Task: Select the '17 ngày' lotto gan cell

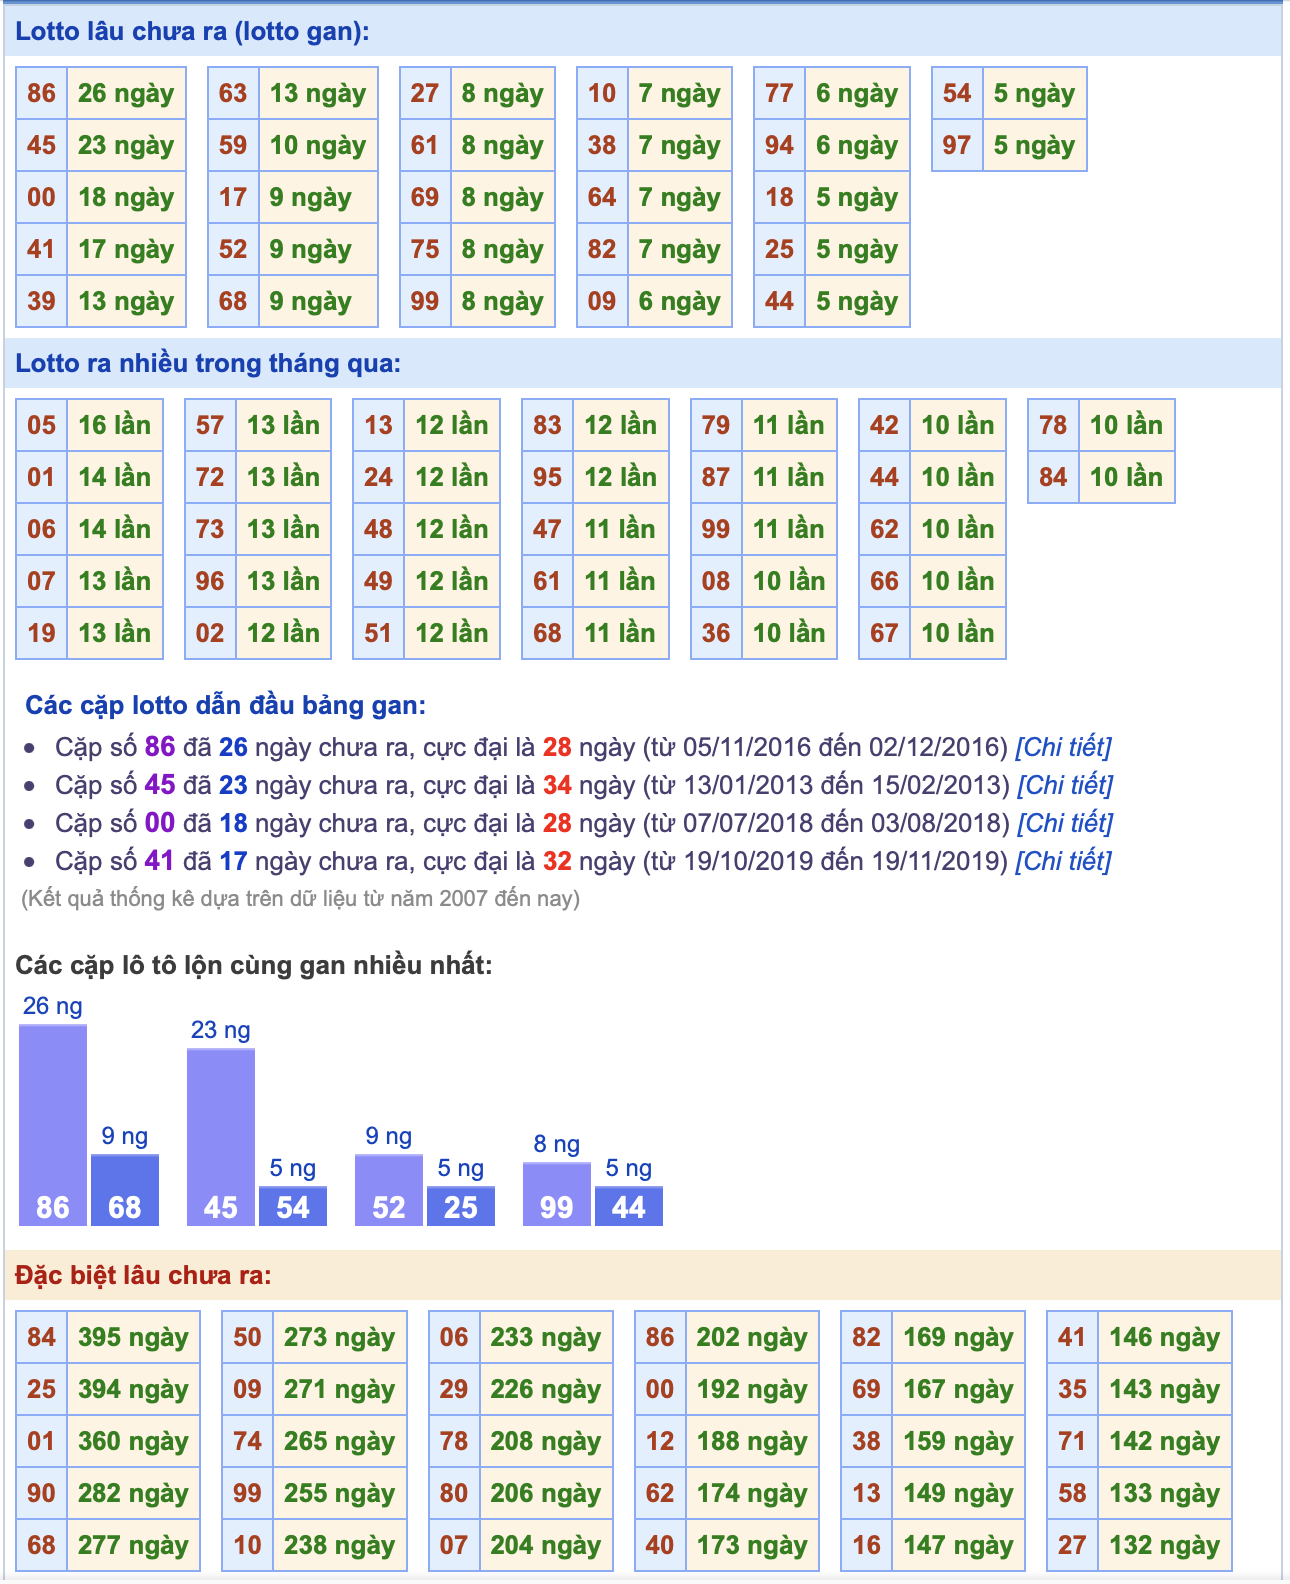Action: (126, 249)
